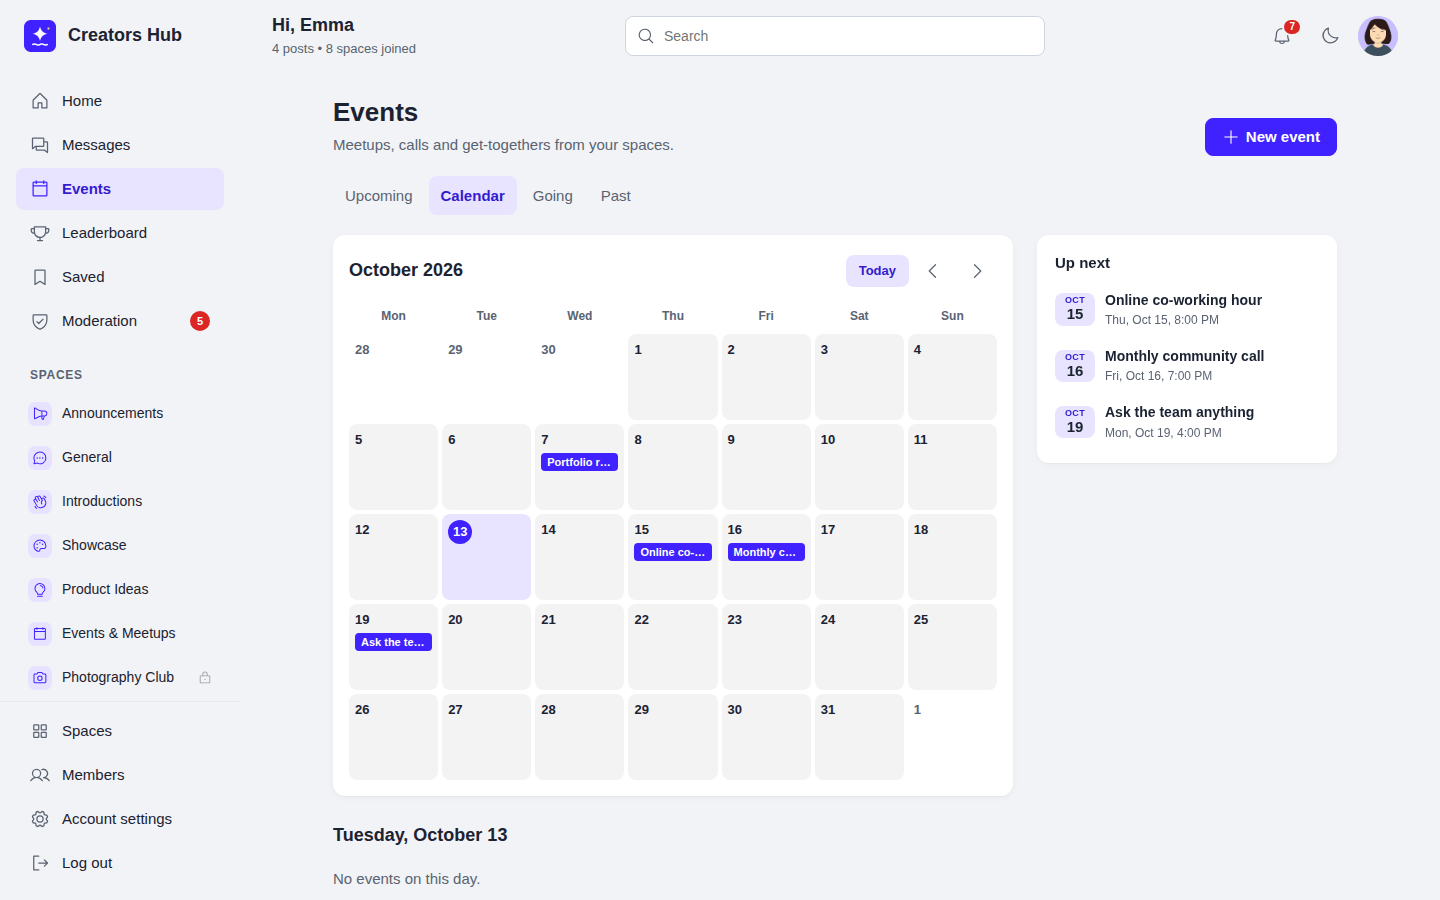The image size is (1440, 900).
Task: Select October 25 in calendar
Action: click(x=952, y=647)
